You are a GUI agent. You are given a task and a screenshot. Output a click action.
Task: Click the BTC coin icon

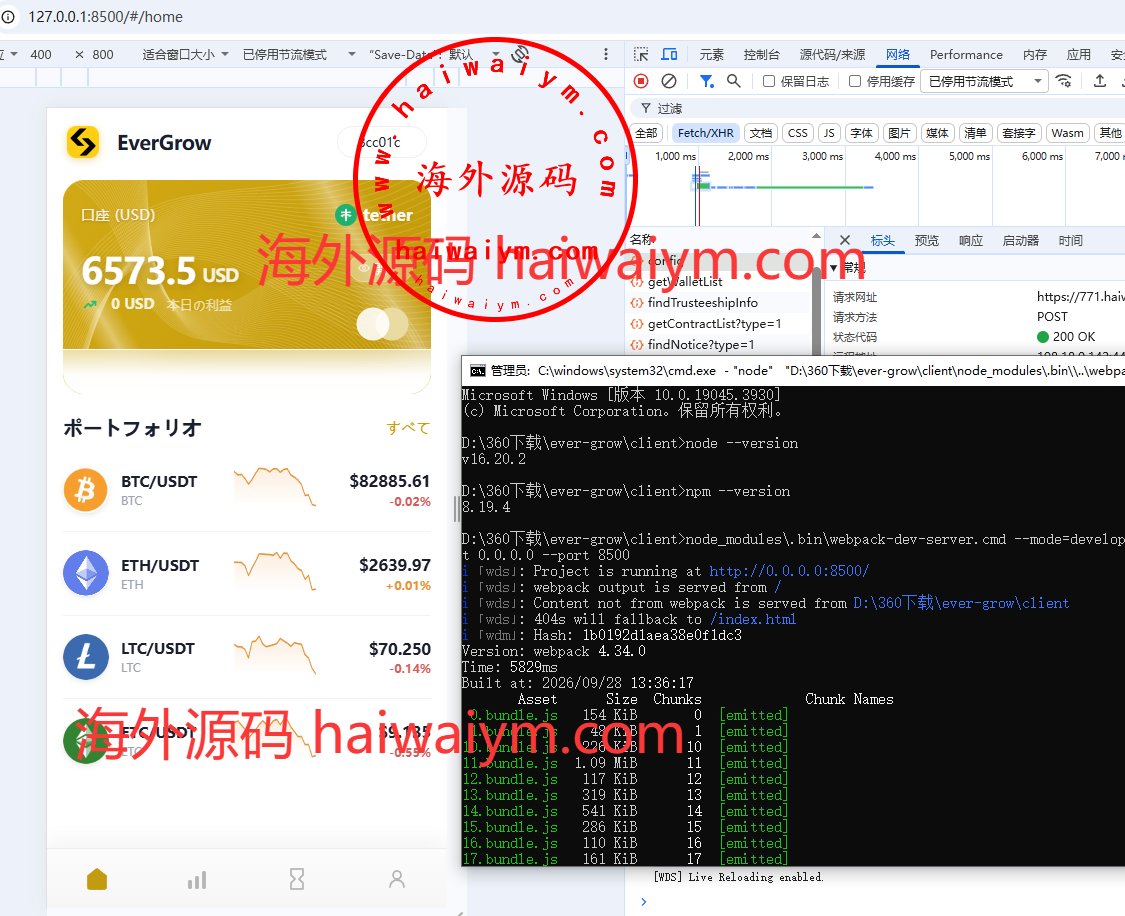(85, 491)
